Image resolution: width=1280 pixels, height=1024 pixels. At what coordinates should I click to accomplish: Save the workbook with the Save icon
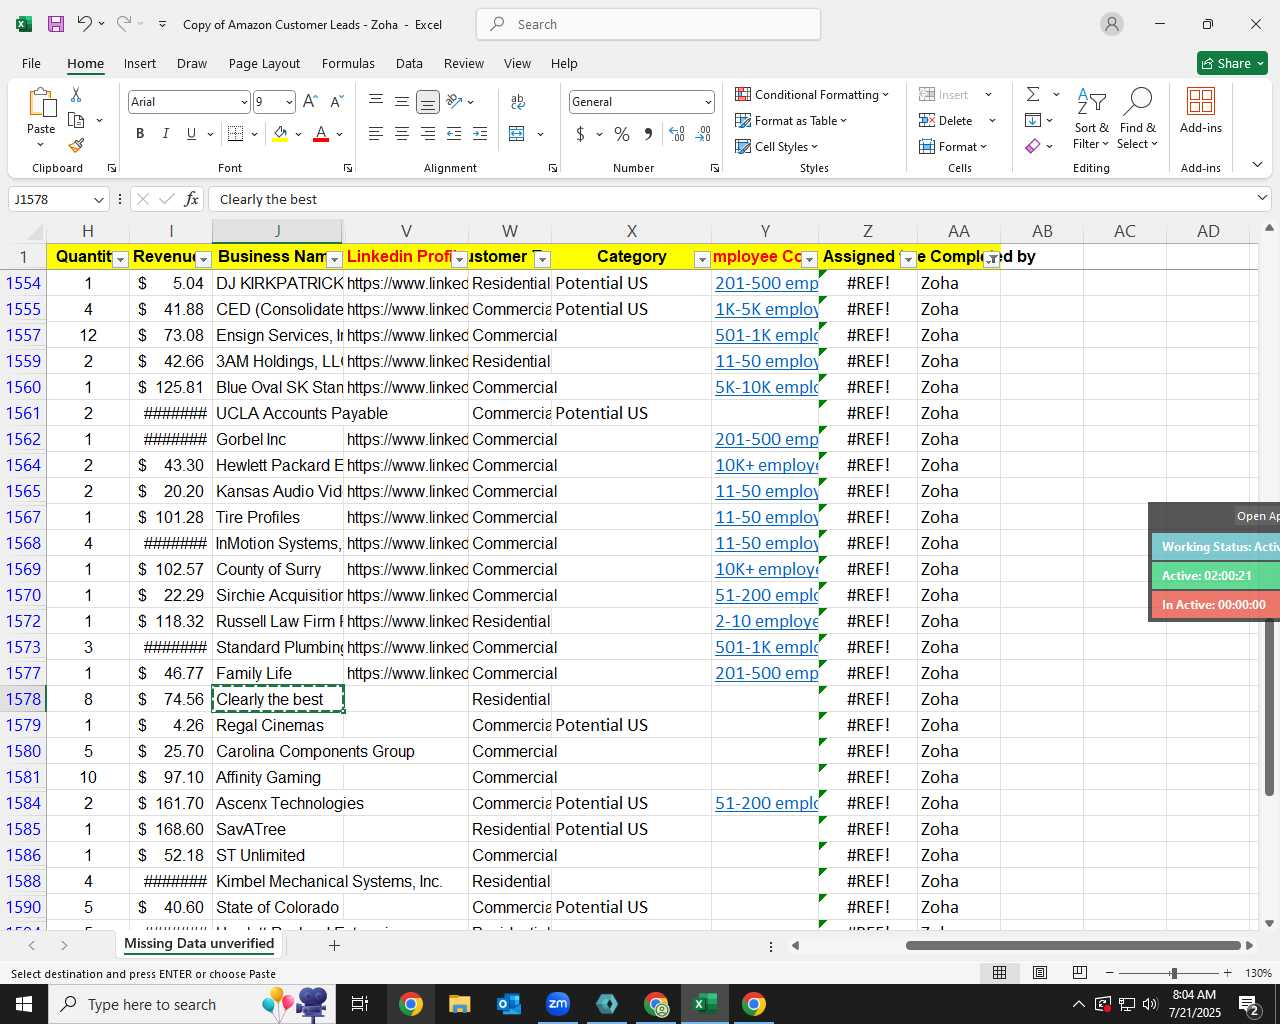click(56, 24)
